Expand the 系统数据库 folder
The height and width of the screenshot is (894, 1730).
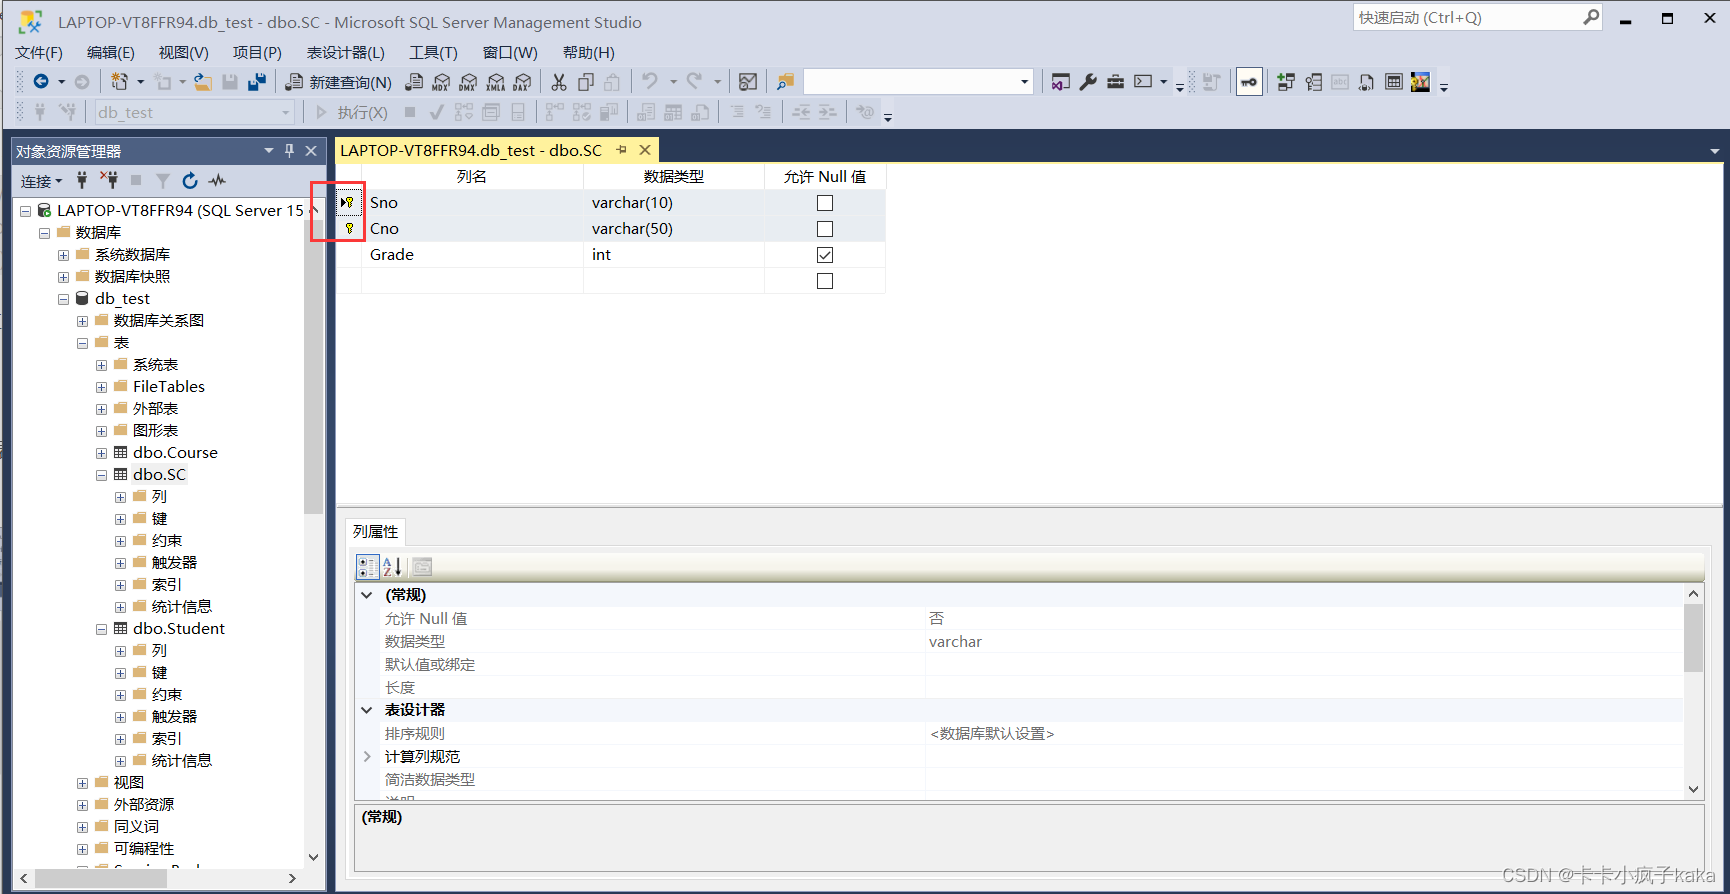63,255
